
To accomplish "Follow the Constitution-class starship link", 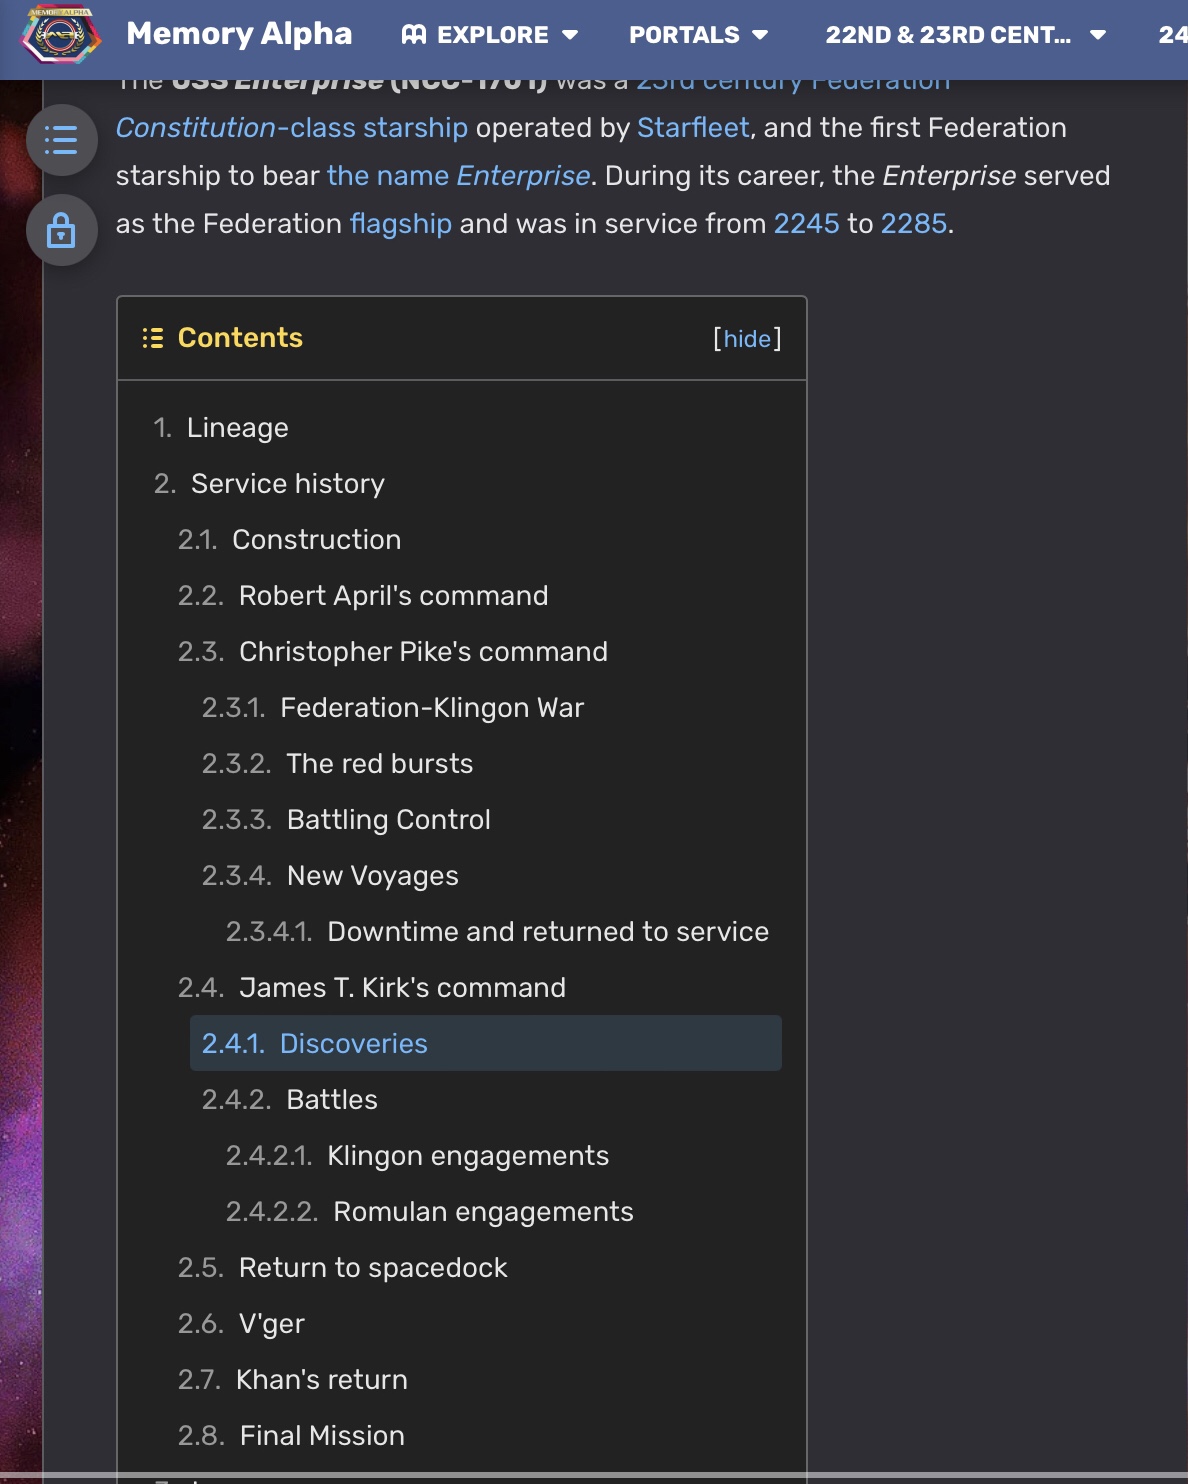I will pos(292,128).
